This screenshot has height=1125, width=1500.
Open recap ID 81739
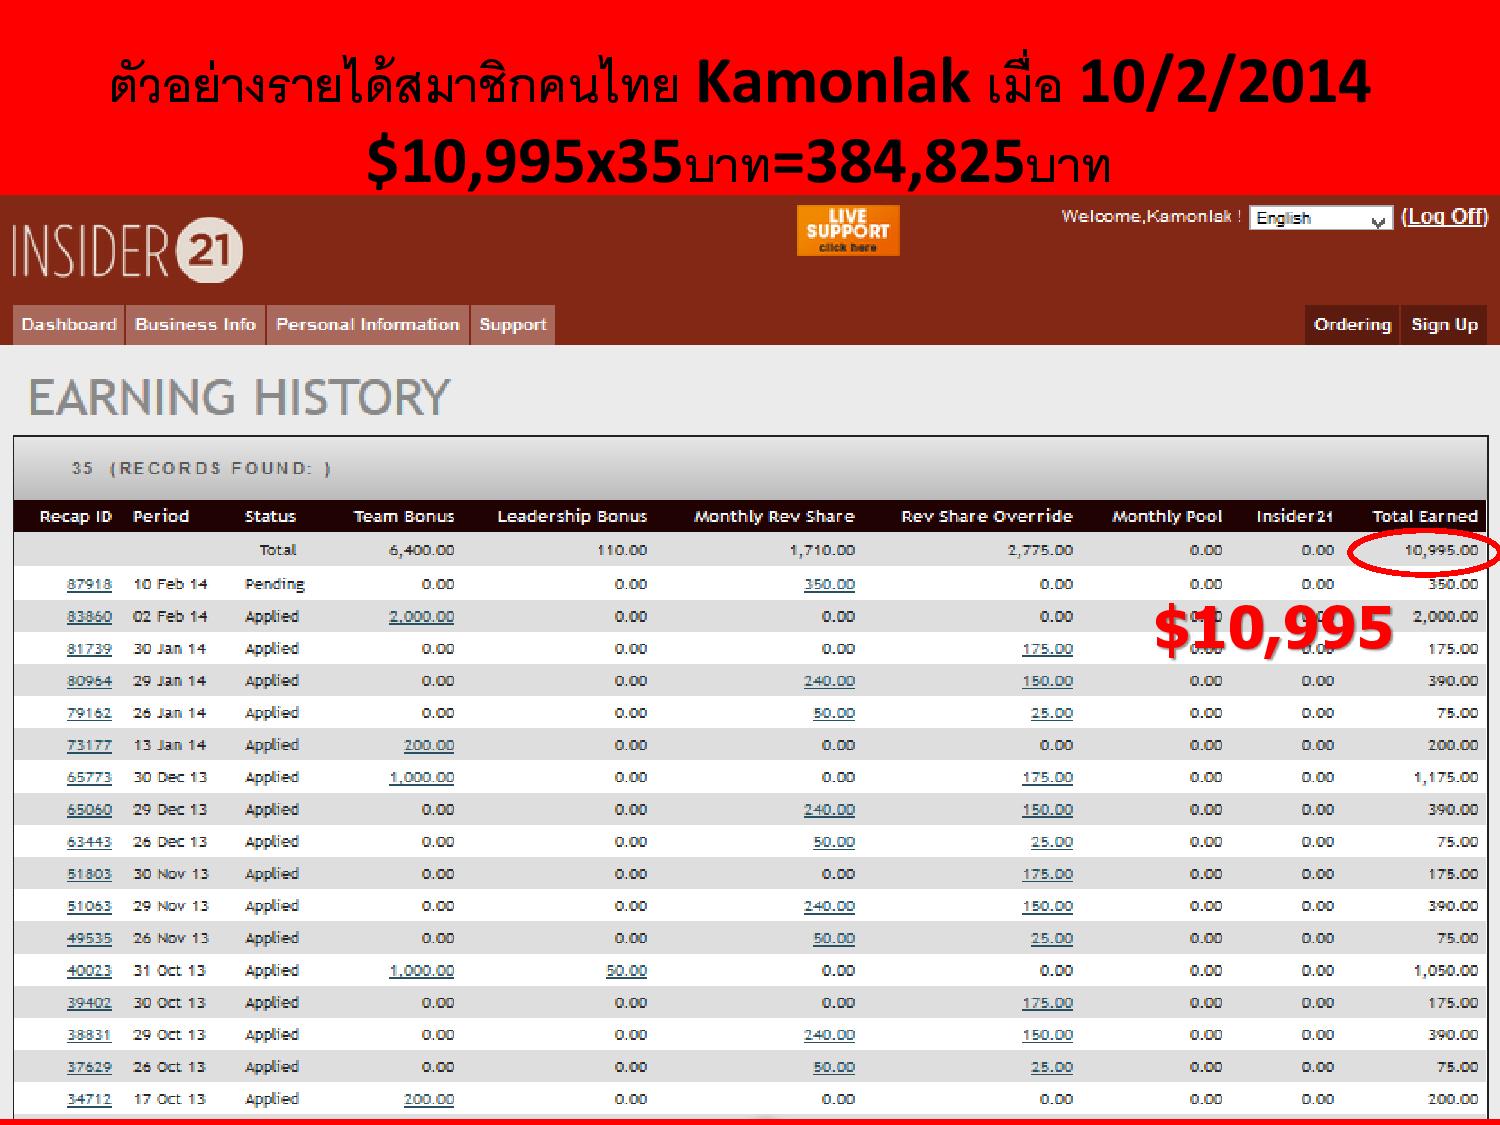coord(89,649)
